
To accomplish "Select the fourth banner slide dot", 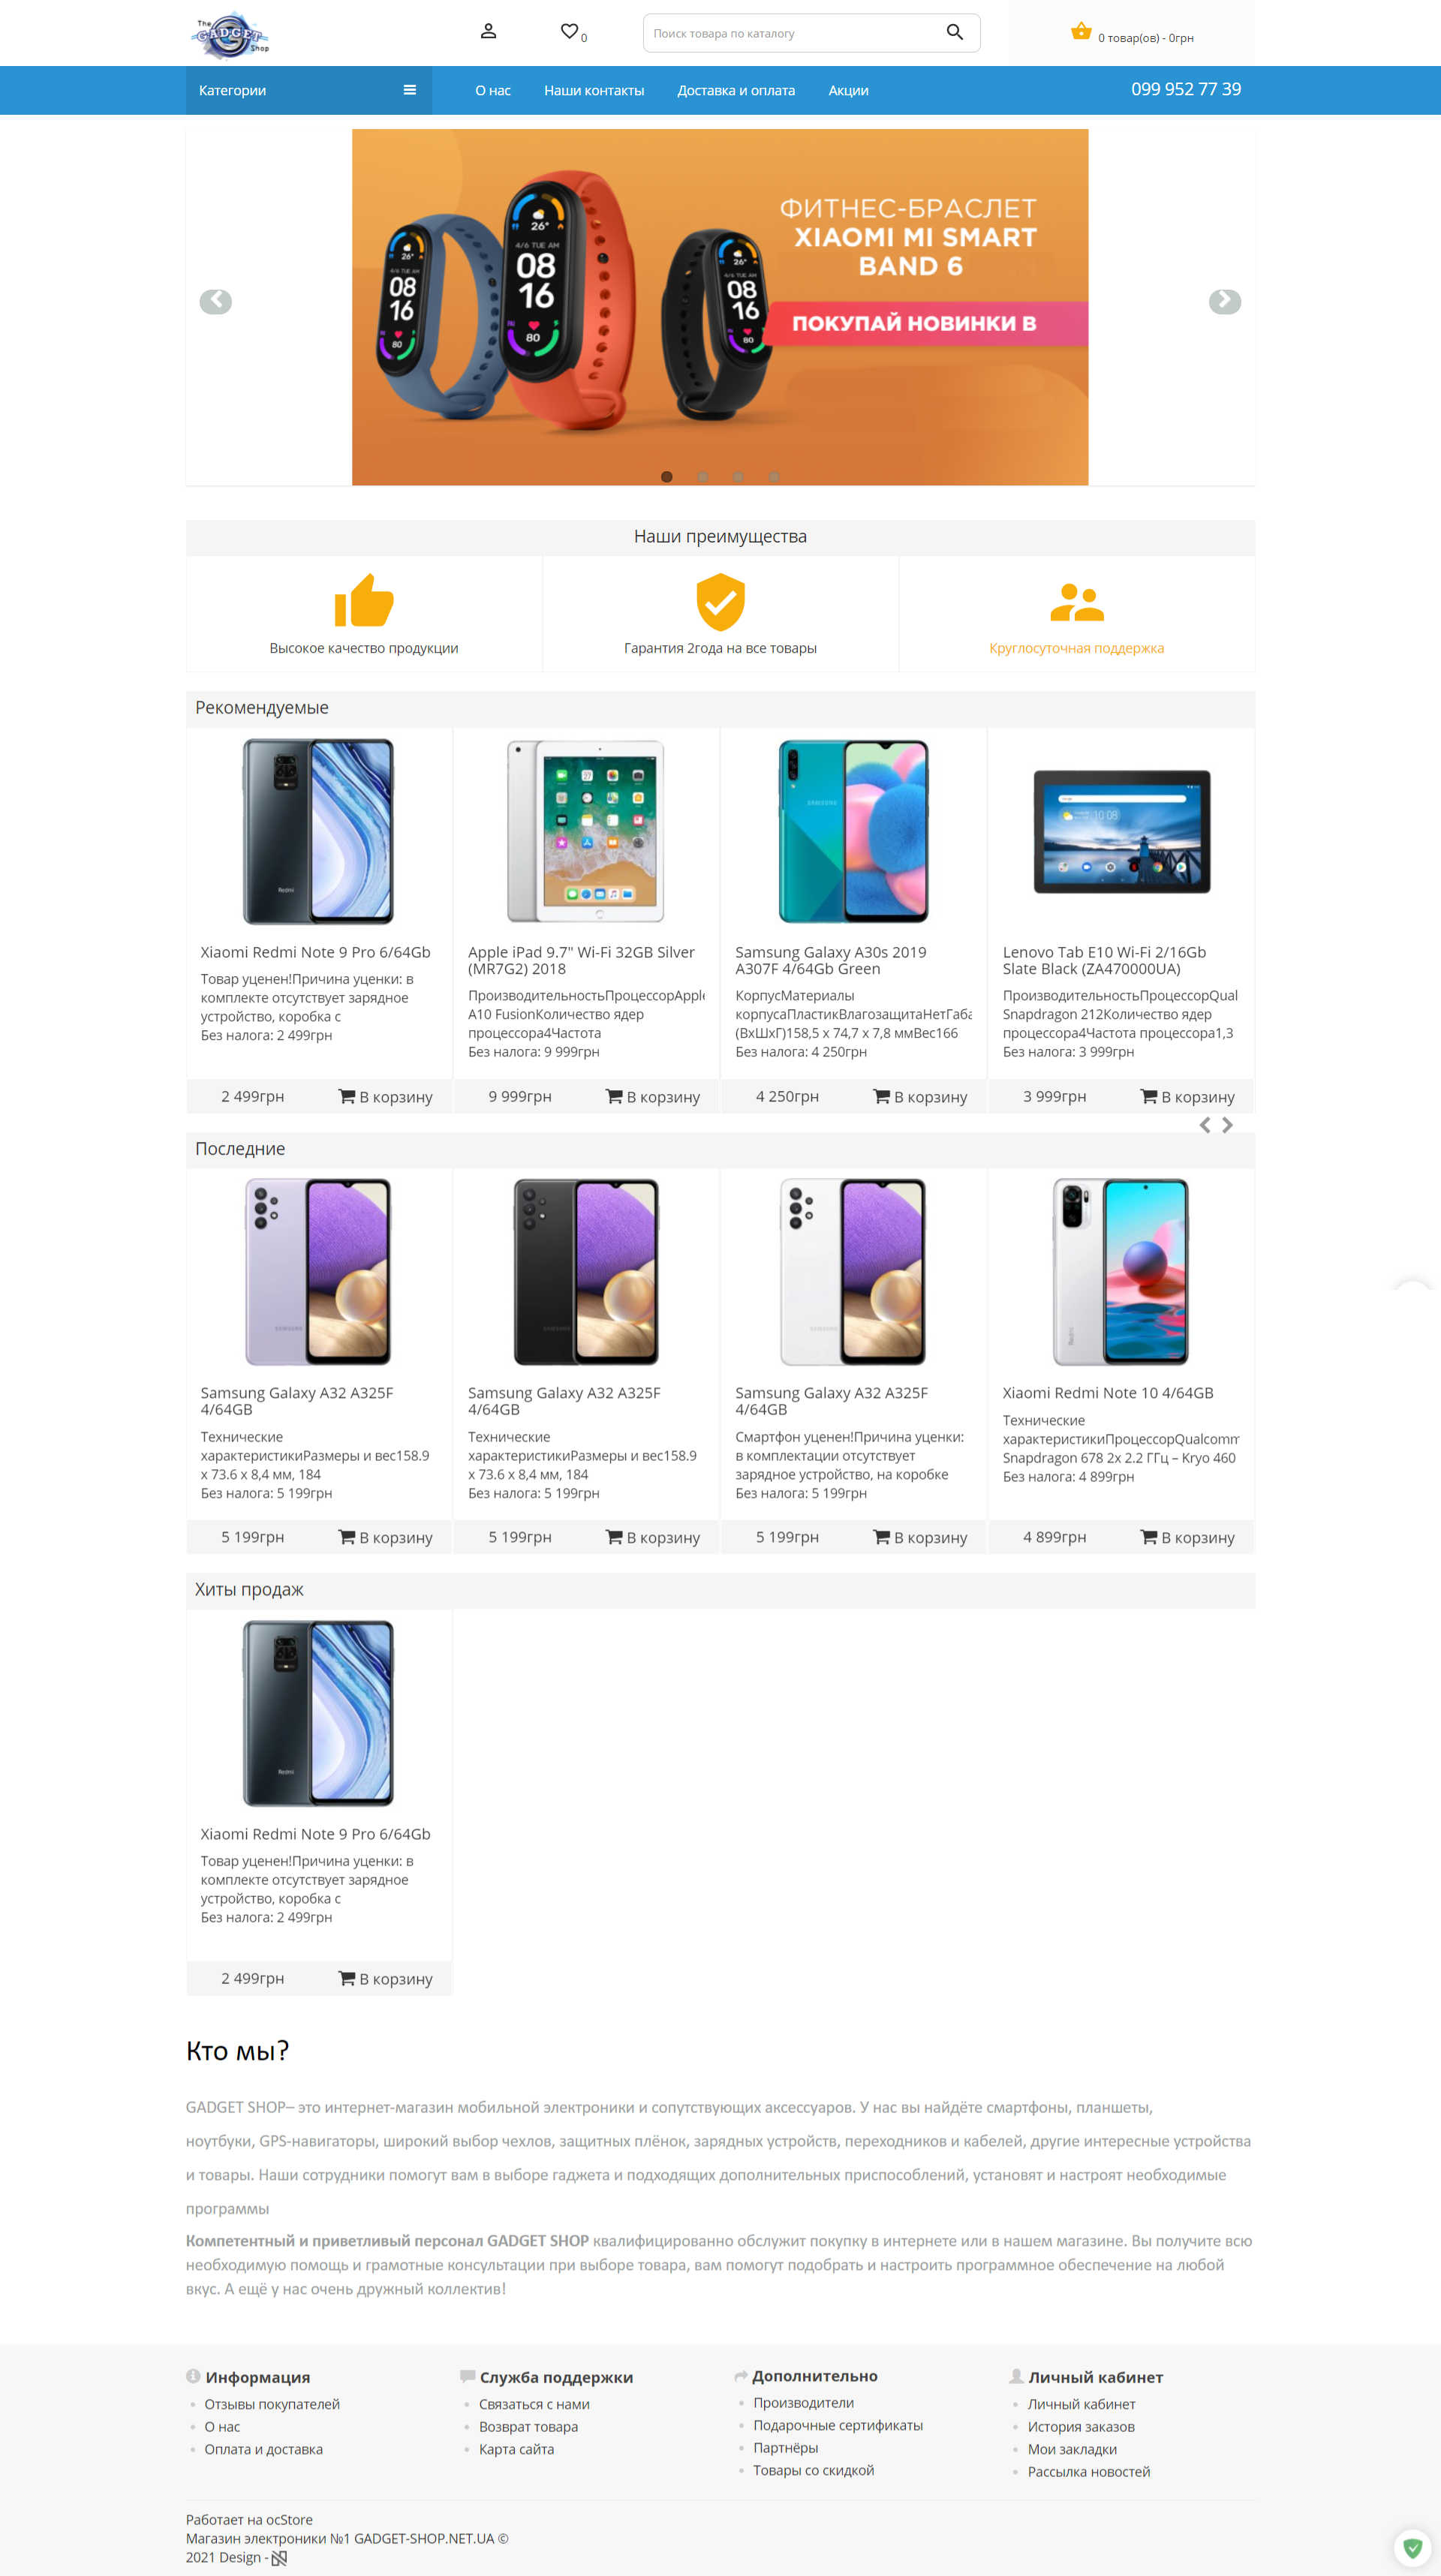I will tap(773, 477).
